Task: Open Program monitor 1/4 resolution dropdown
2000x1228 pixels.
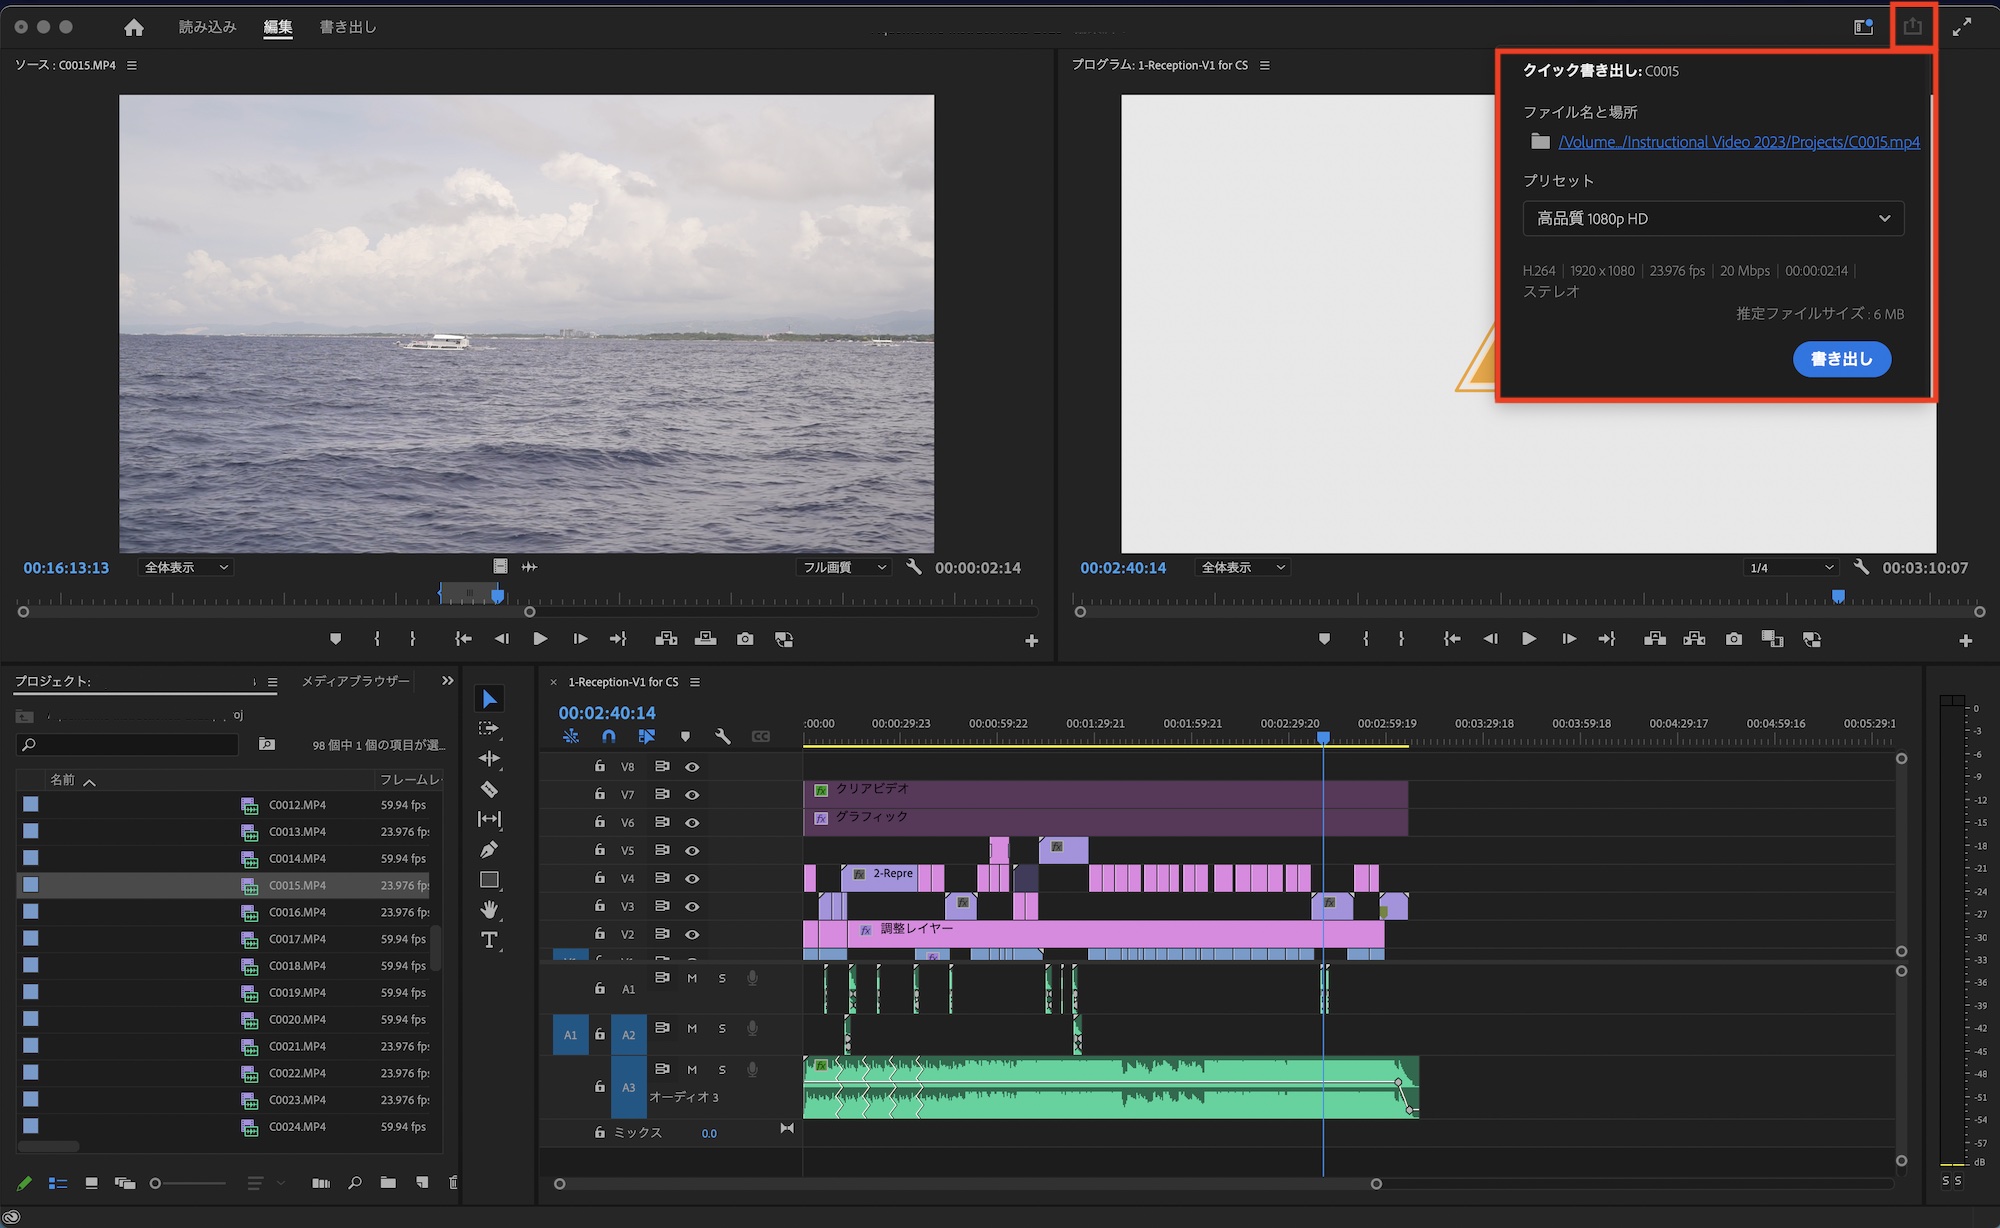Action: [x=1791, y=568]
